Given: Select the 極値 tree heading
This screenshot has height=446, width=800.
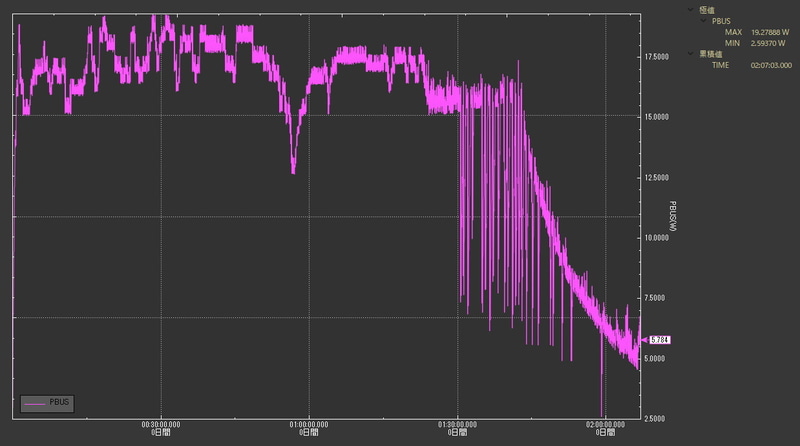Looking at the screenshot, I should click(x=707, y=10).
